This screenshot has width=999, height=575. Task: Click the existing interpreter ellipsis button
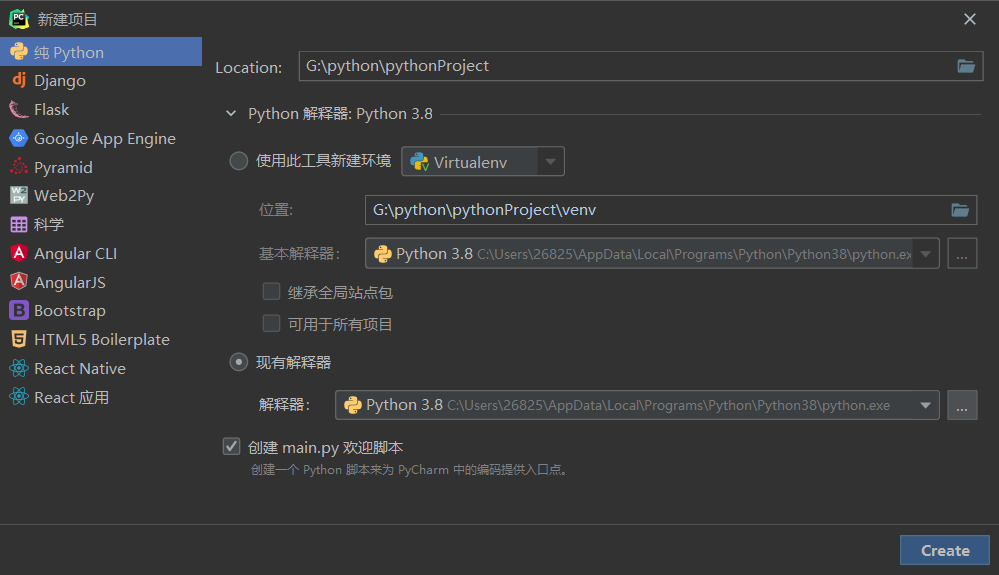pos(962,405)
